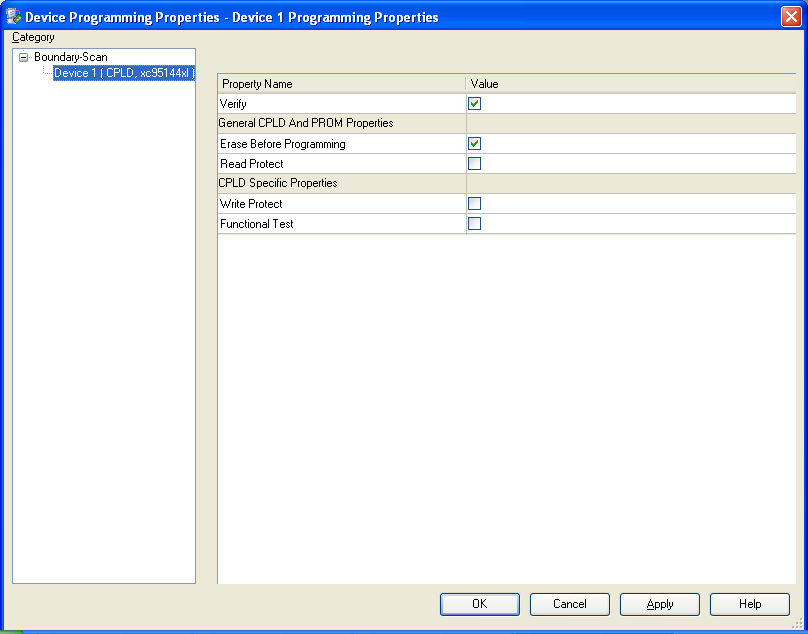The height and width of the screenshot is (634, 808).
Task: Confirm settings with the OK button
Action: (480, 604)
